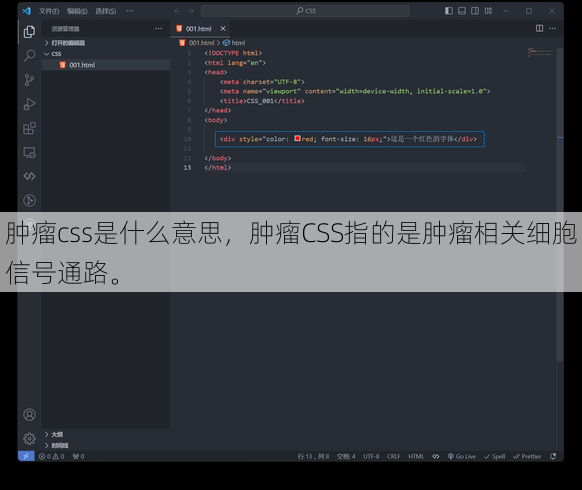Click the <title>CSS_001</title> line

click(x=262, y=101)
